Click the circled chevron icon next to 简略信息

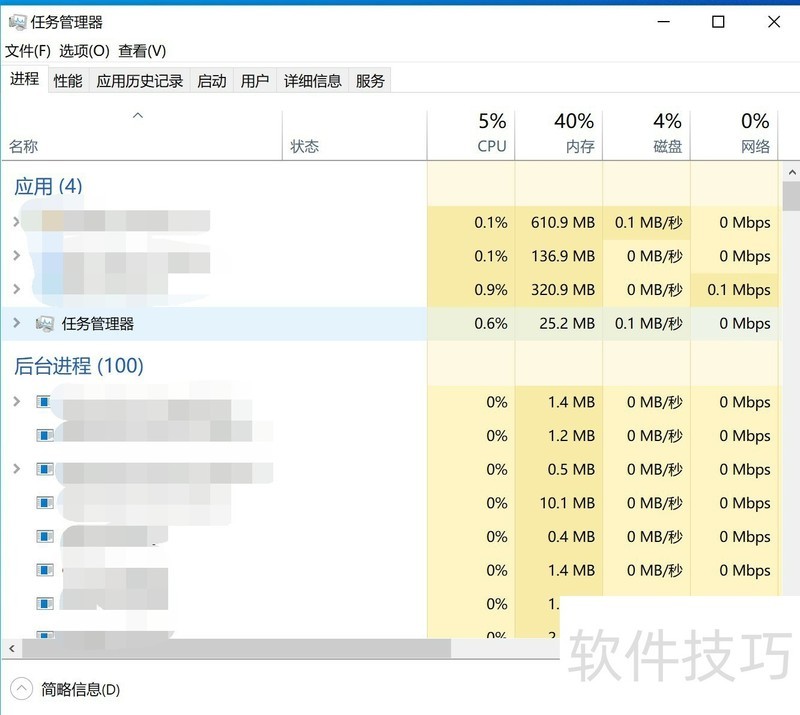click(22, 689)
